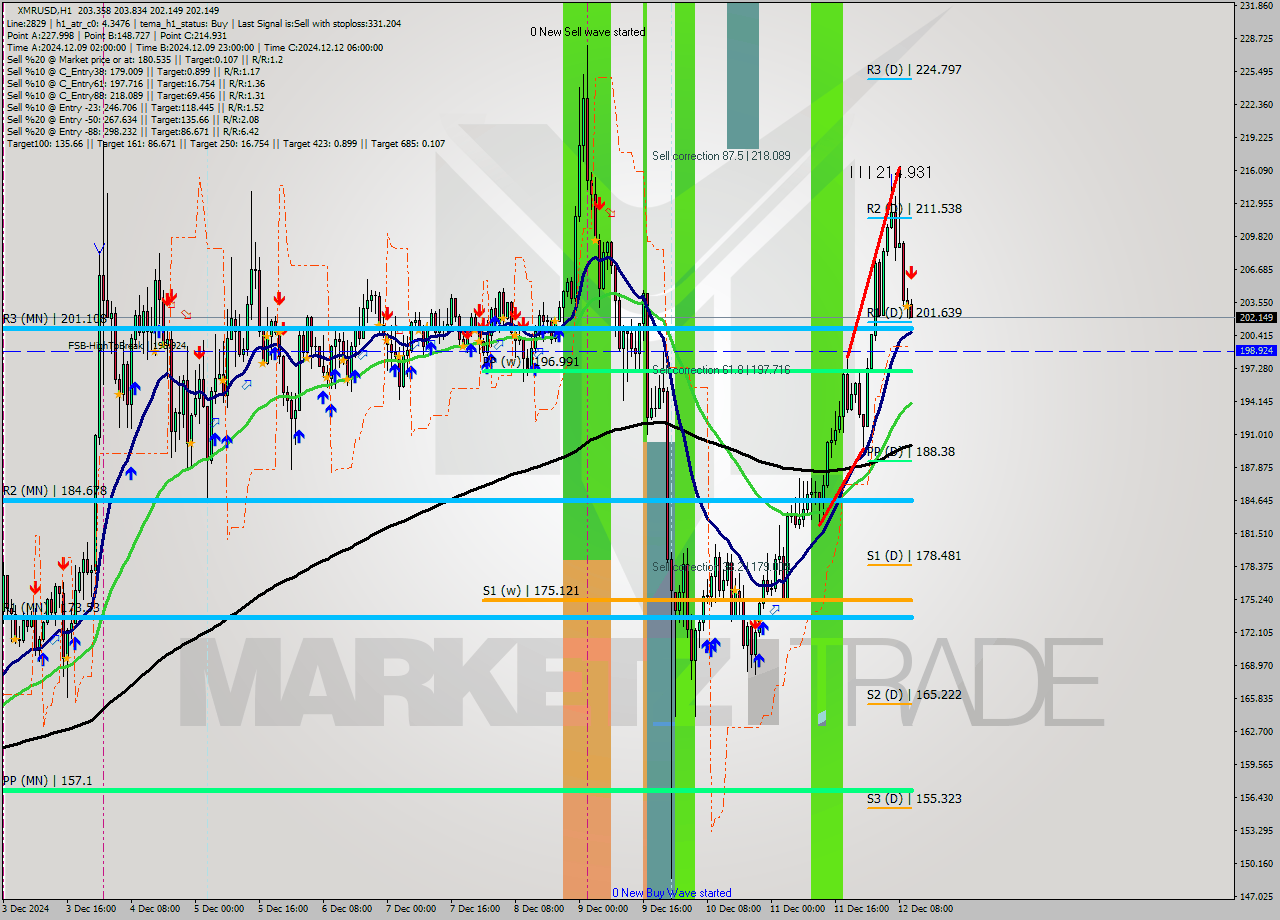Click the FSB-HighToBreak level label
The width and height of the screenshot is (1280, 920).
pyautogui.click(x=127, y=346)
